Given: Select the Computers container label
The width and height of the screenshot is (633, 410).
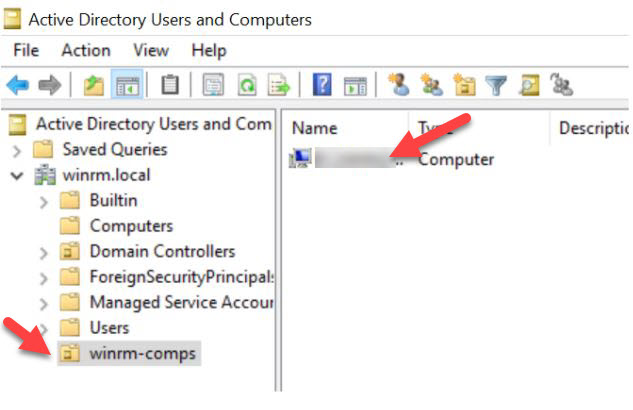Looking at the screenshot, I should click(x=131, y=226).
